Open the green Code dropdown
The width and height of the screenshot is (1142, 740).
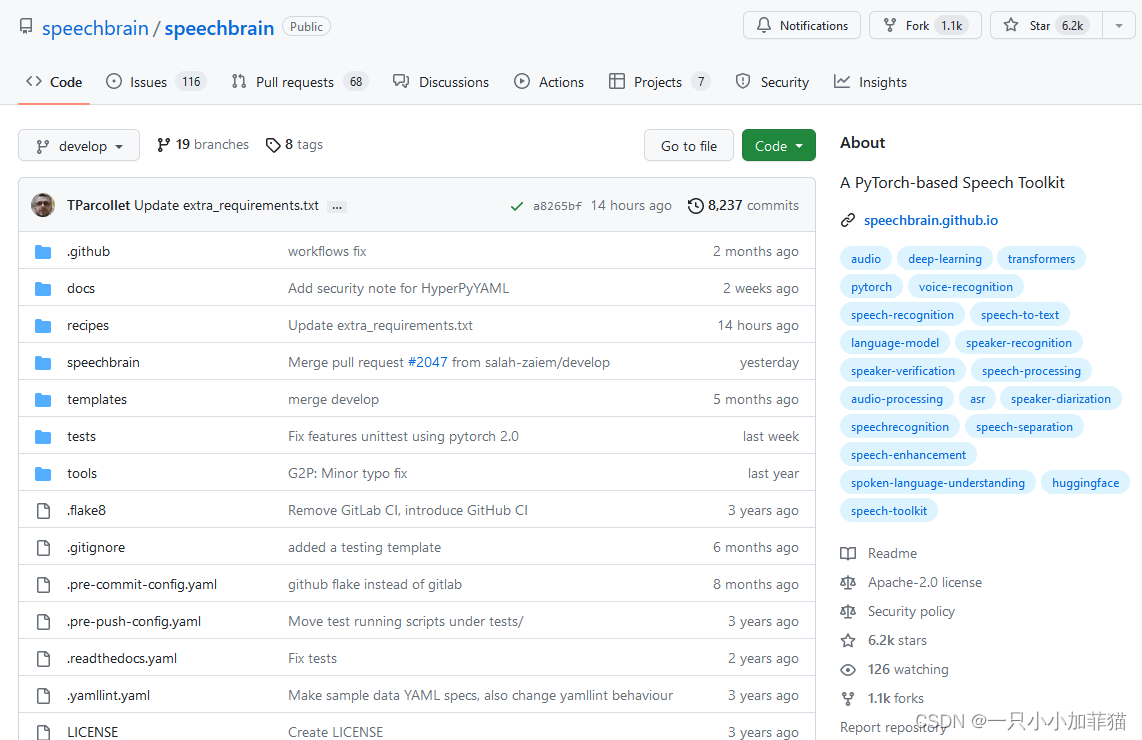click(778, 145)
